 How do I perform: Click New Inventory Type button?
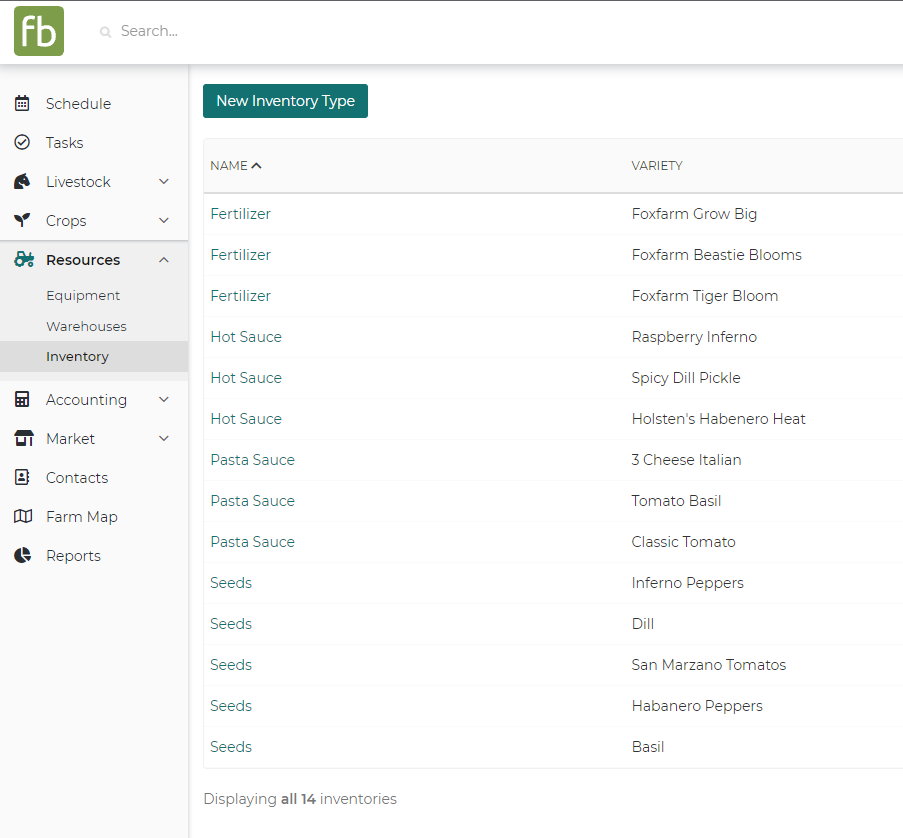pyautogui.click(x=285, y=101)
